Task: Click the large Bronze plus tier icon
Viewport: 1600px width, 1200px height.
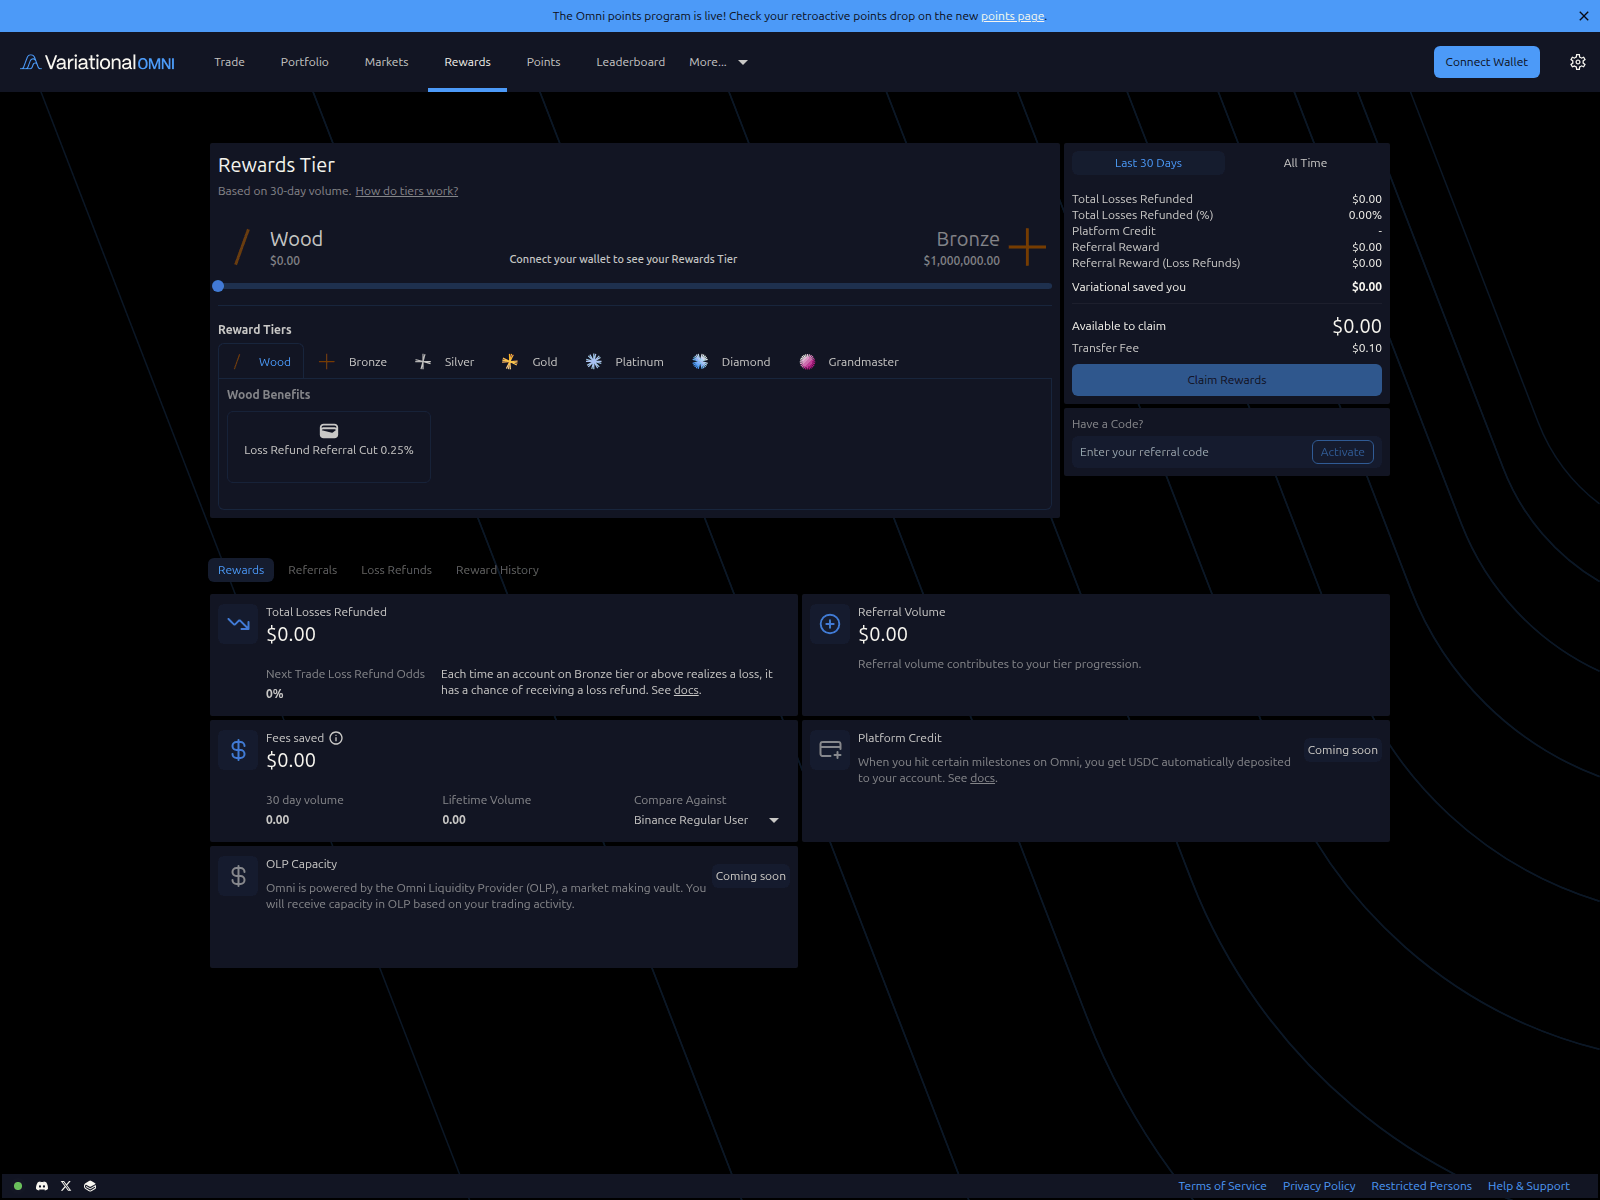Action: tap(1027, 247)
